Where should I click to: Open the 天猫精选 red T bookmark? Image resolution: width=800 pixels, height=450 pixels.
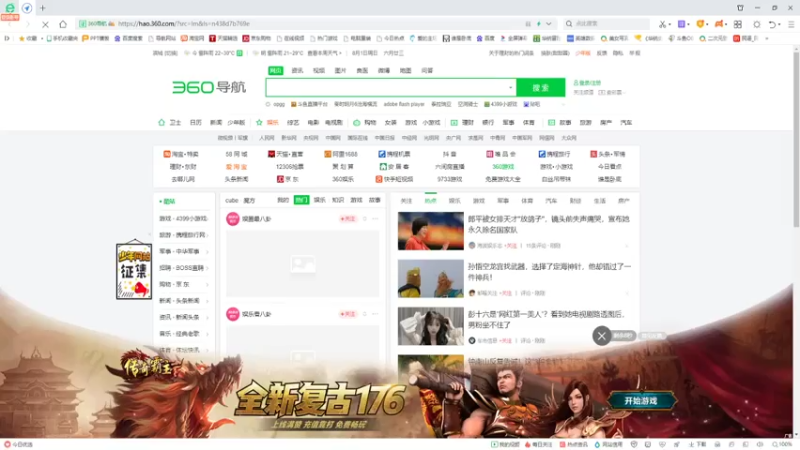pyautogui.click(x=213, y=38)
